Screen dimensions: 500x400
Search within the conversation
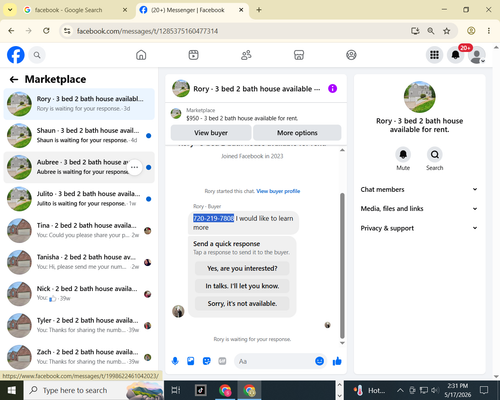(435, 154)
